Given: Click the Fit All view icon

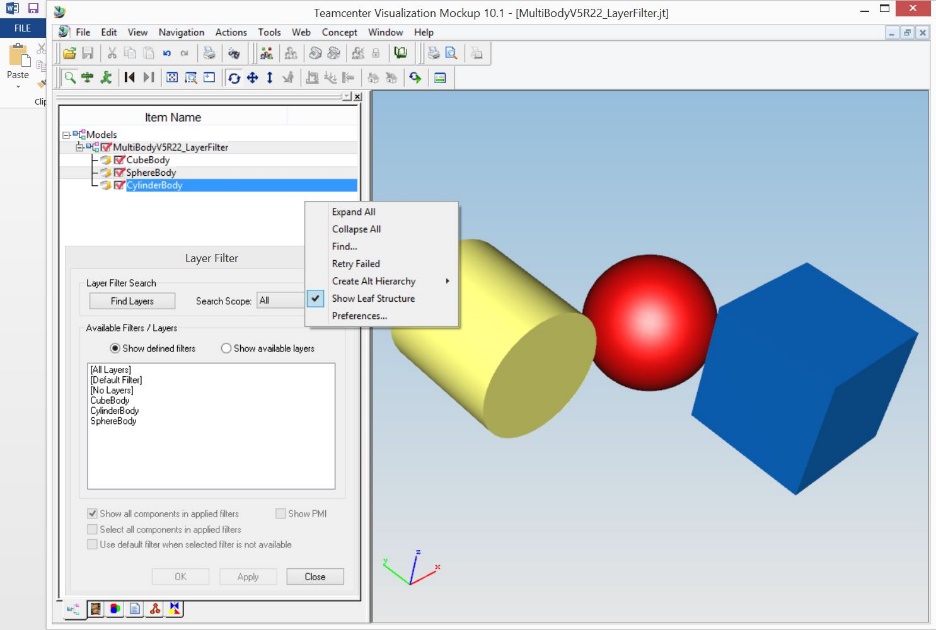Looking at the screenshot, I should (x=172, y=78).
